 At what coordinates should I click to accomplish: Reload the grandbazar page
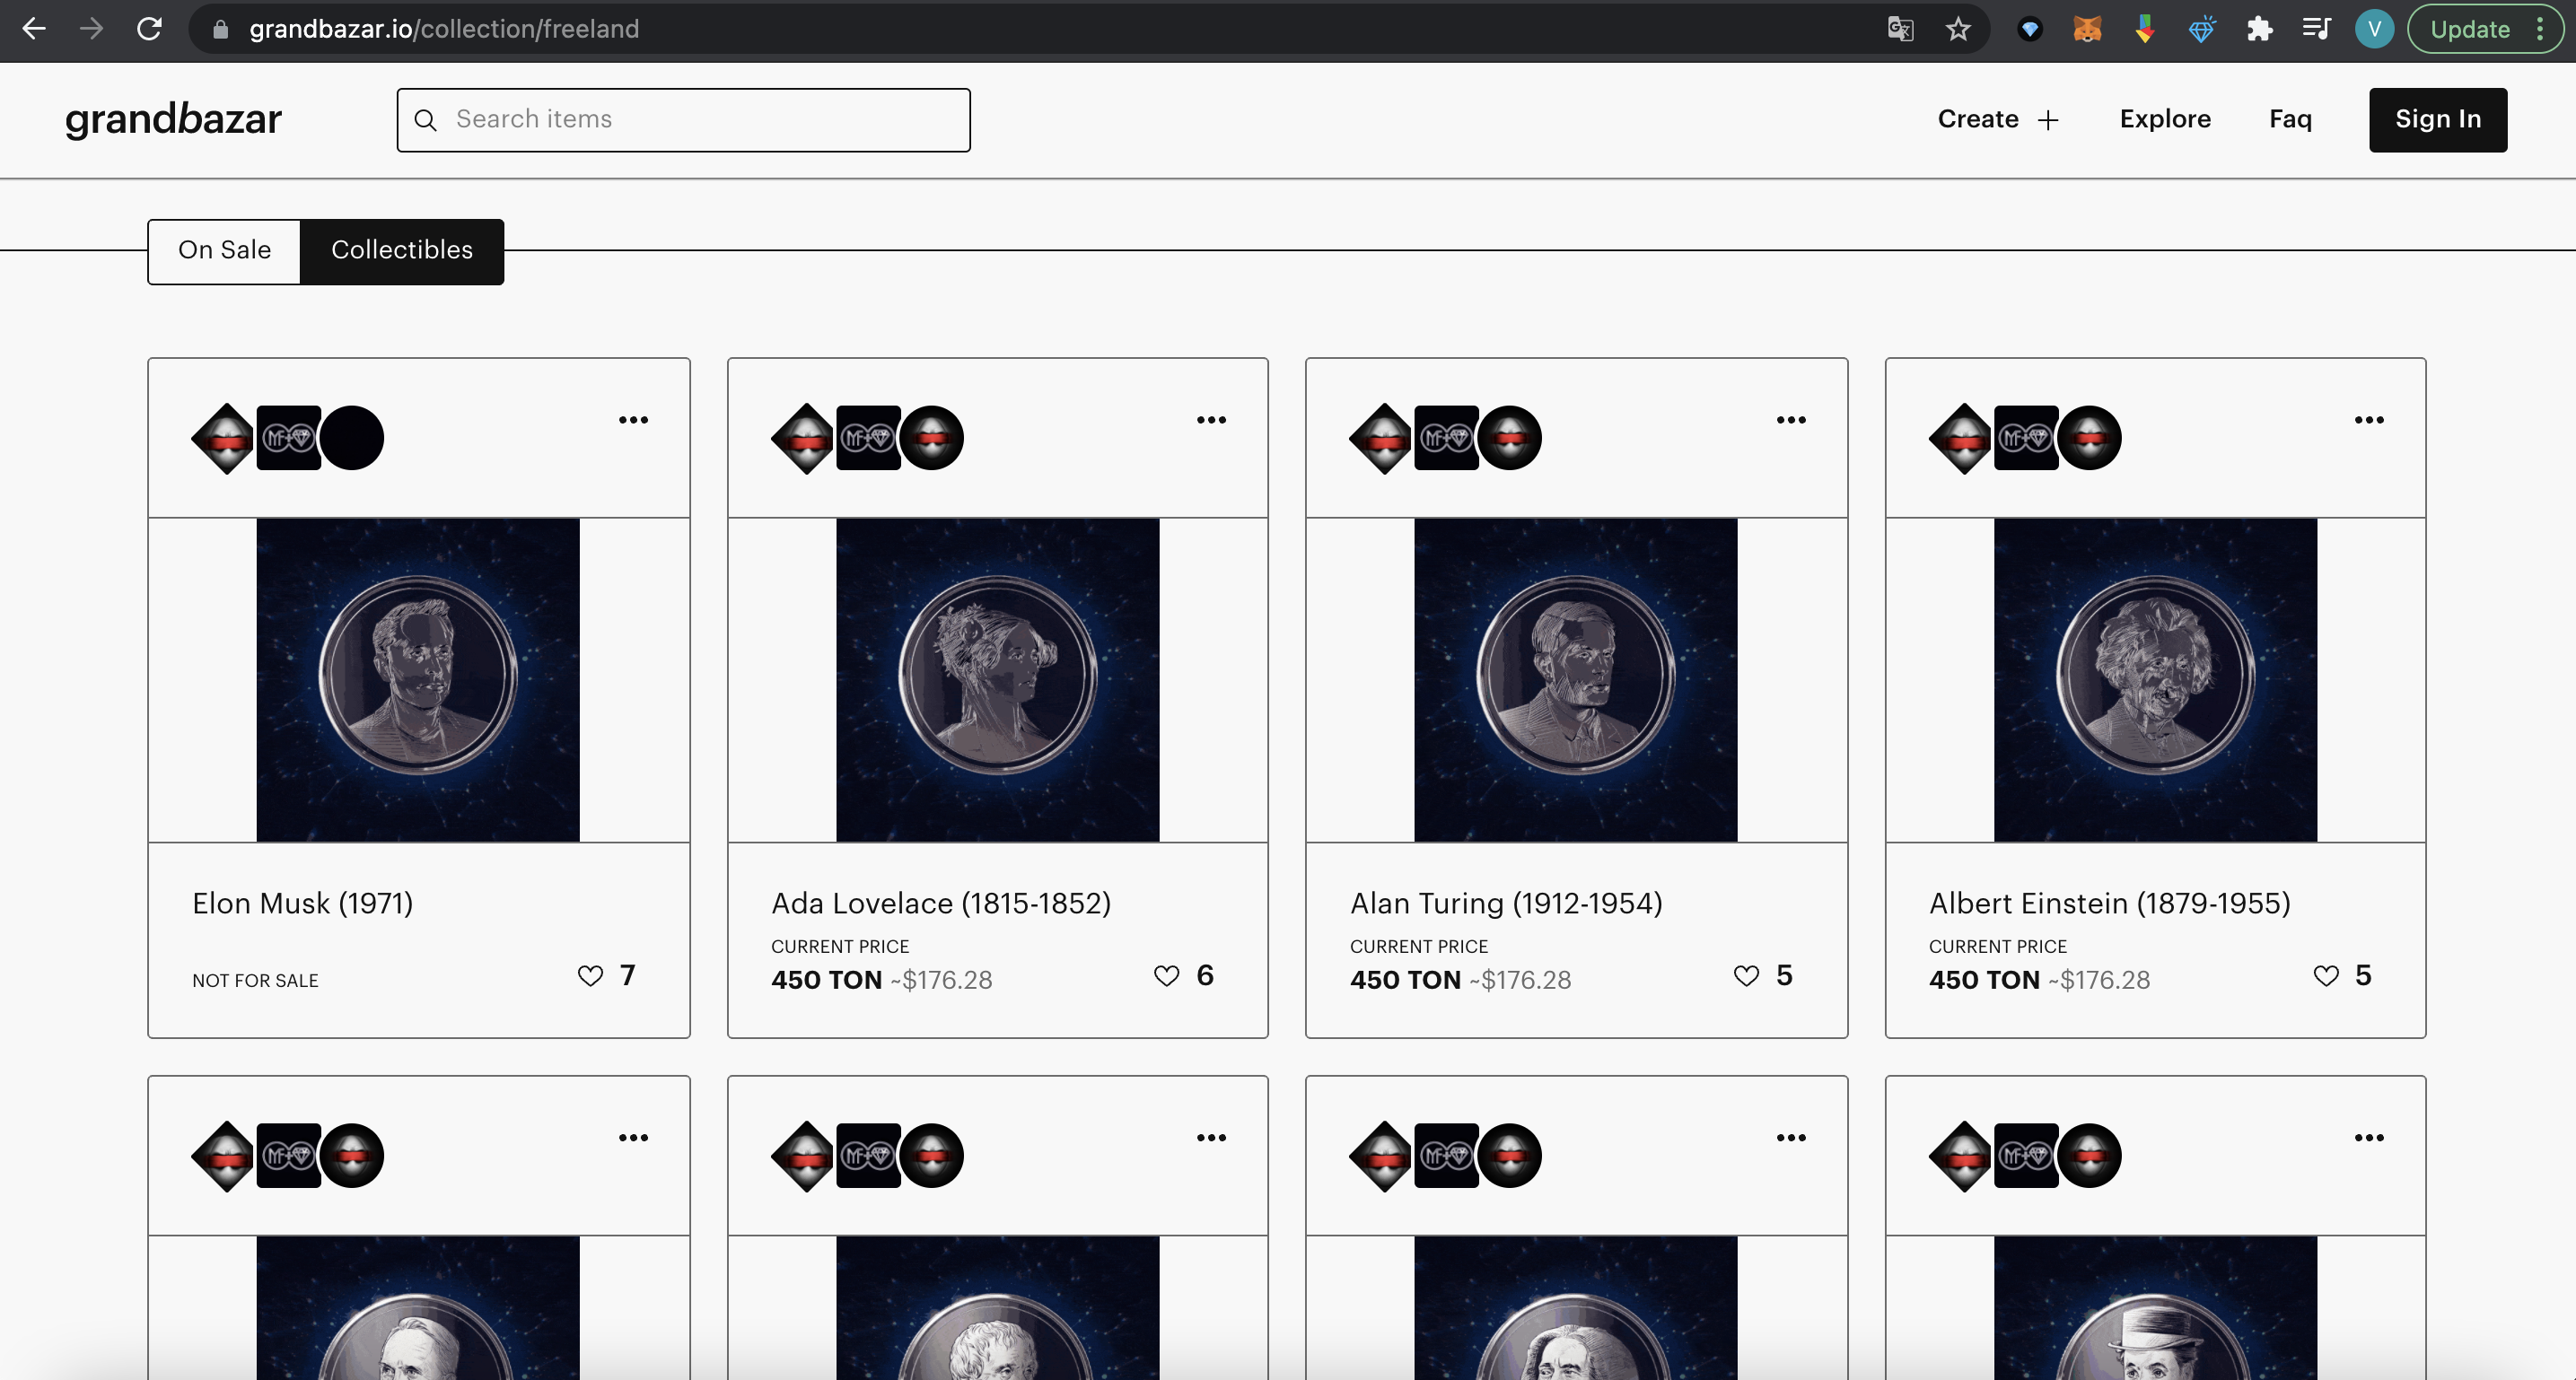tap(149, 29)
